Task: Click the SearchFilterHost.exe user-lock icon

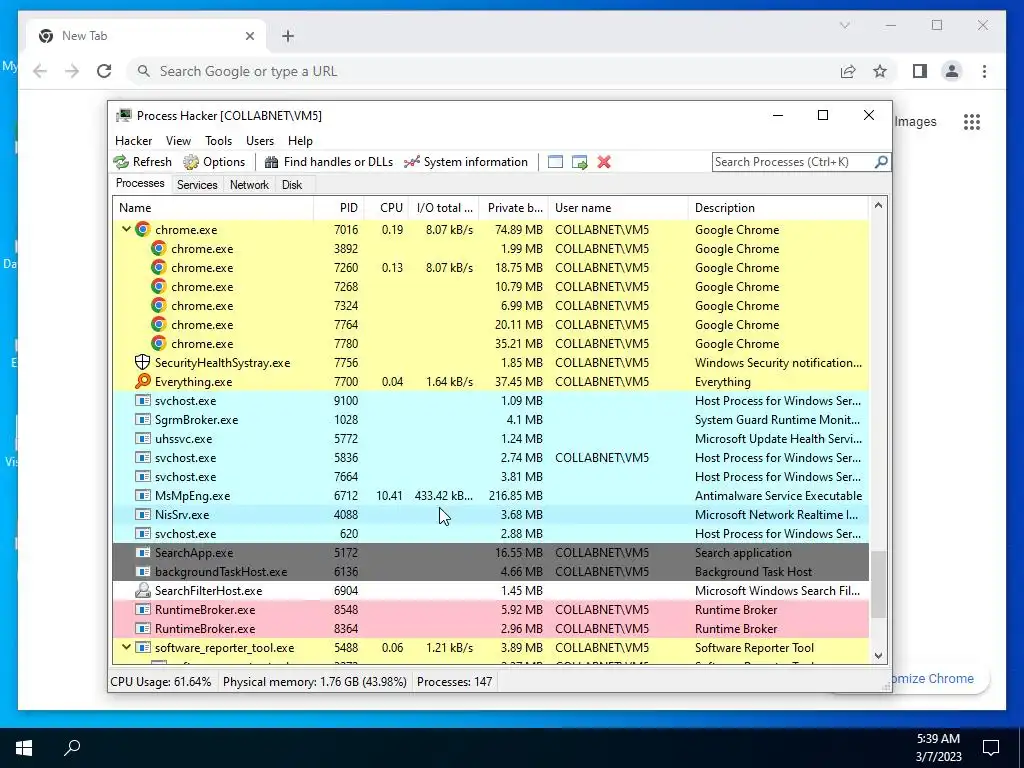Action: [x=142, y=590]
